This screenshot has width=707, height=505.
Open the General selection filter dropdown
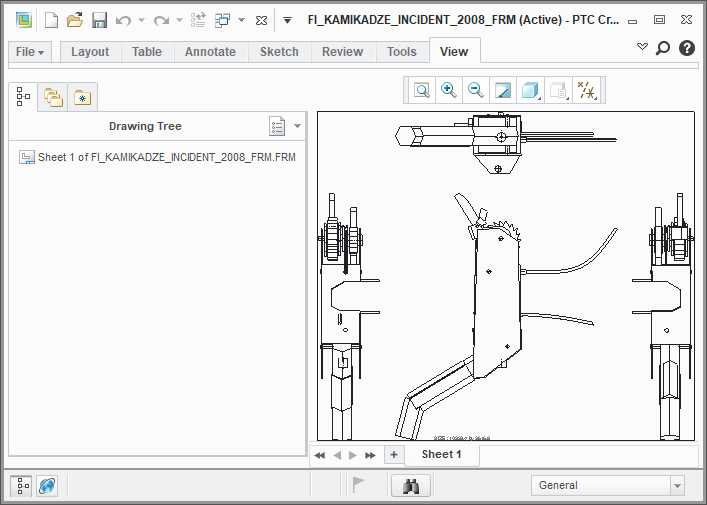607,486
